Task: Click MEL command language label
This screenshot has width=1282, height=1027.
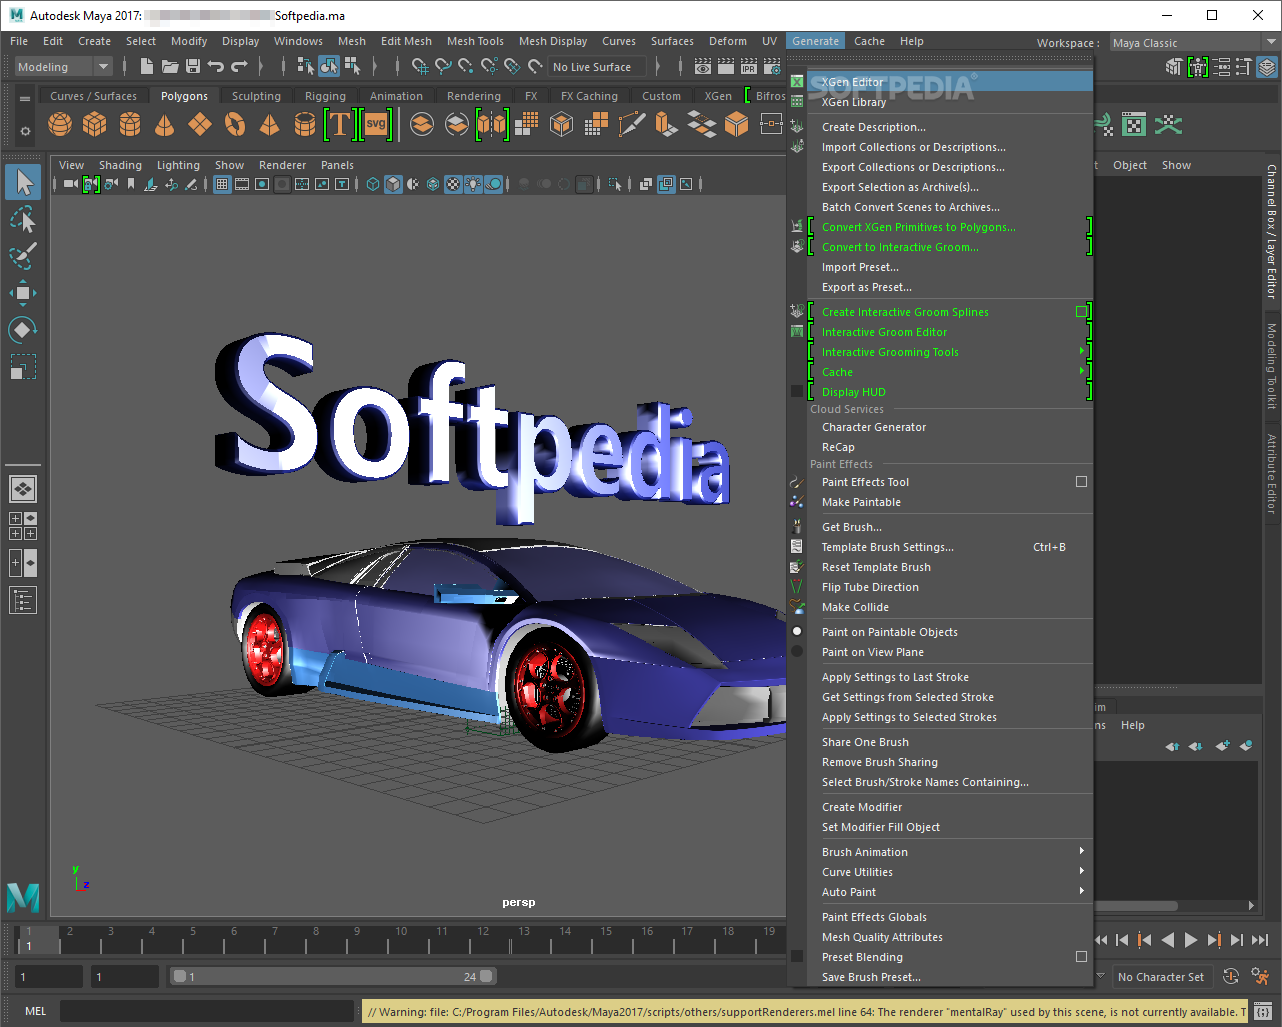Action: point(36,1011)
